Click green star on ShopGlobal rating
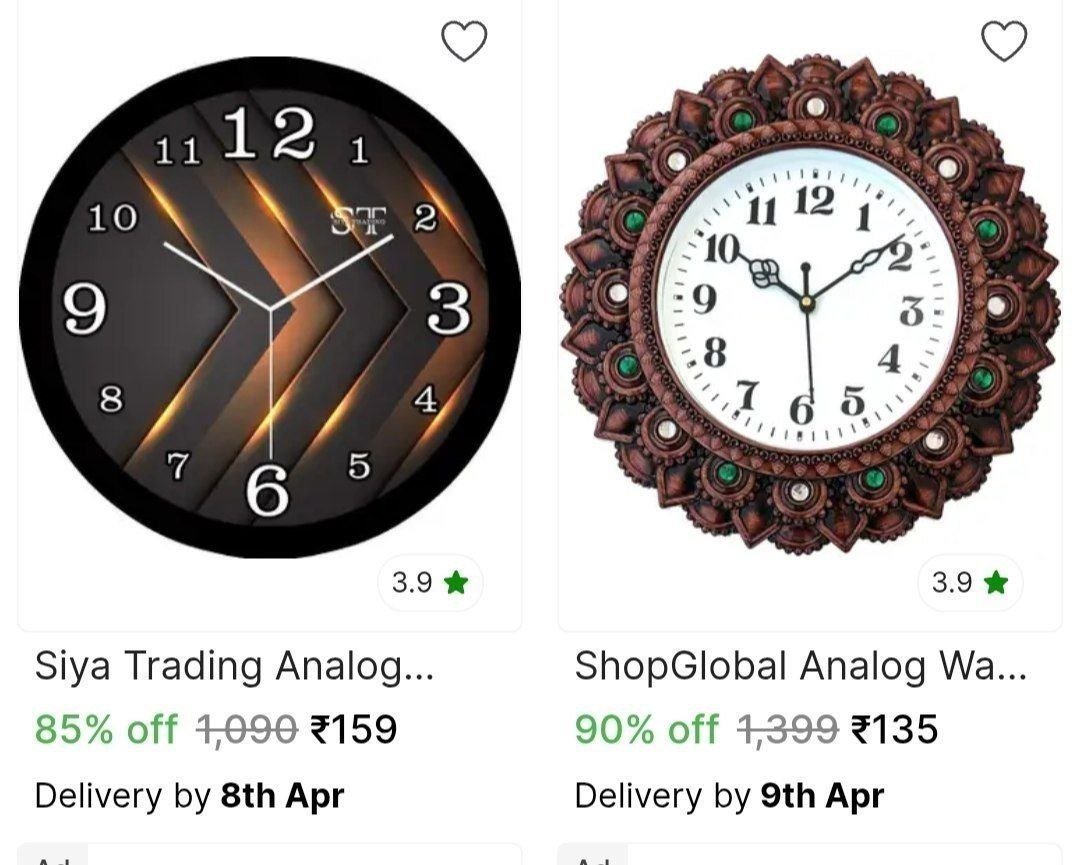The height and width of the screenshot is (865, 1080). pos(996,583)
